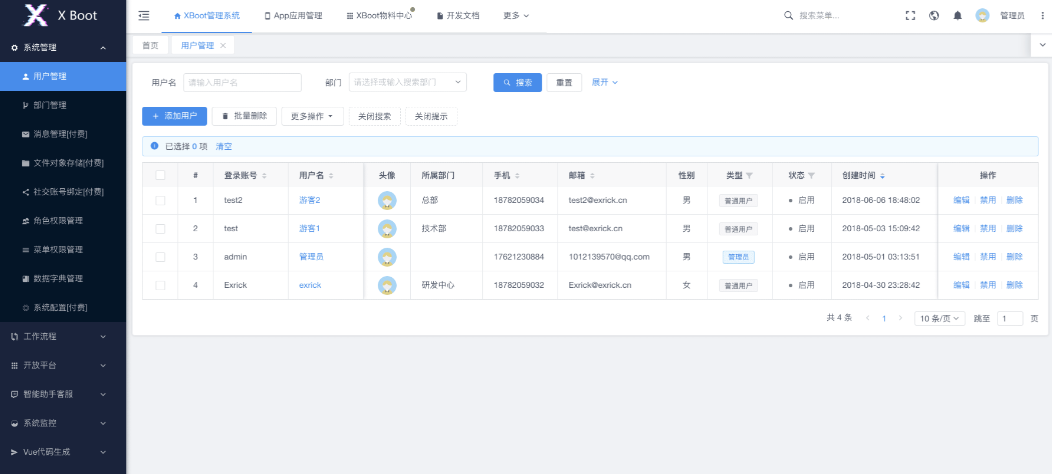Open 社交账号绑定[付费] in sidebar
The height and width of the screenshot is (474, 1052).
pyautogui.click(x=63, y=192)
